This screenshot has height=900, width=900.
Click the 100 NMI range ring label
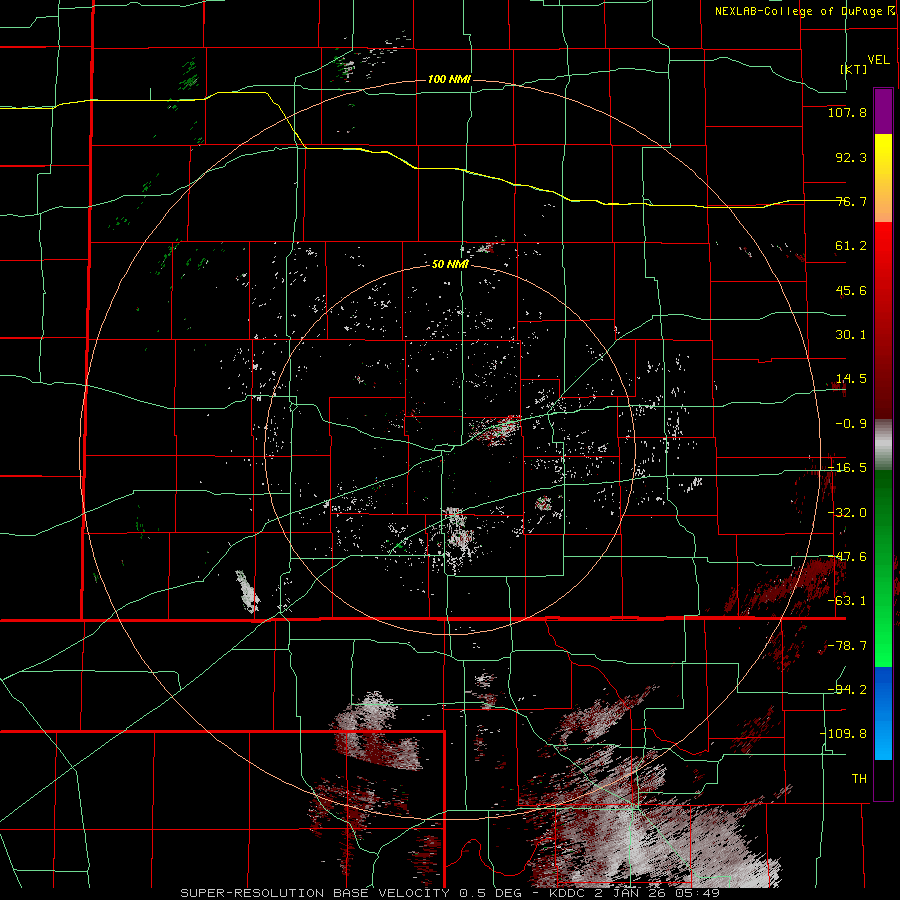tap(449, 79)
